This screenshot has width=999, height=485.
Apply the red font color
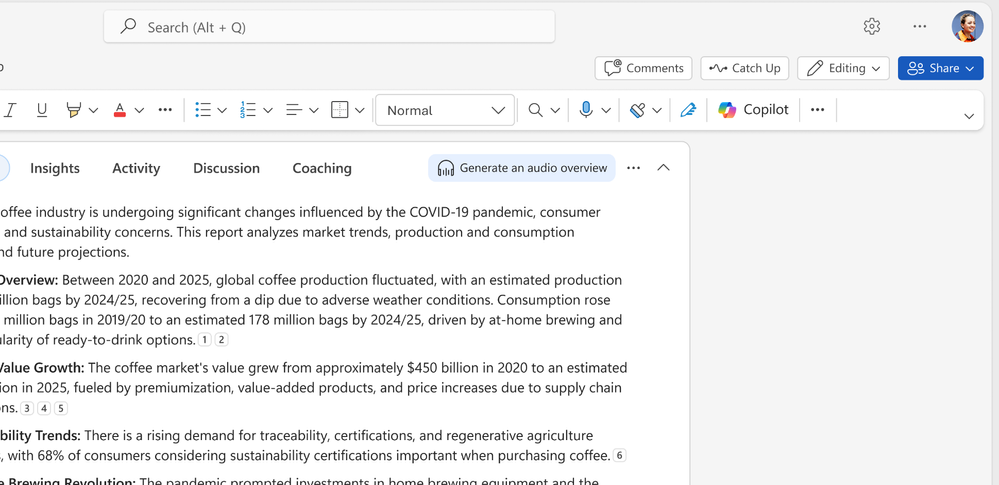(120, 110)
